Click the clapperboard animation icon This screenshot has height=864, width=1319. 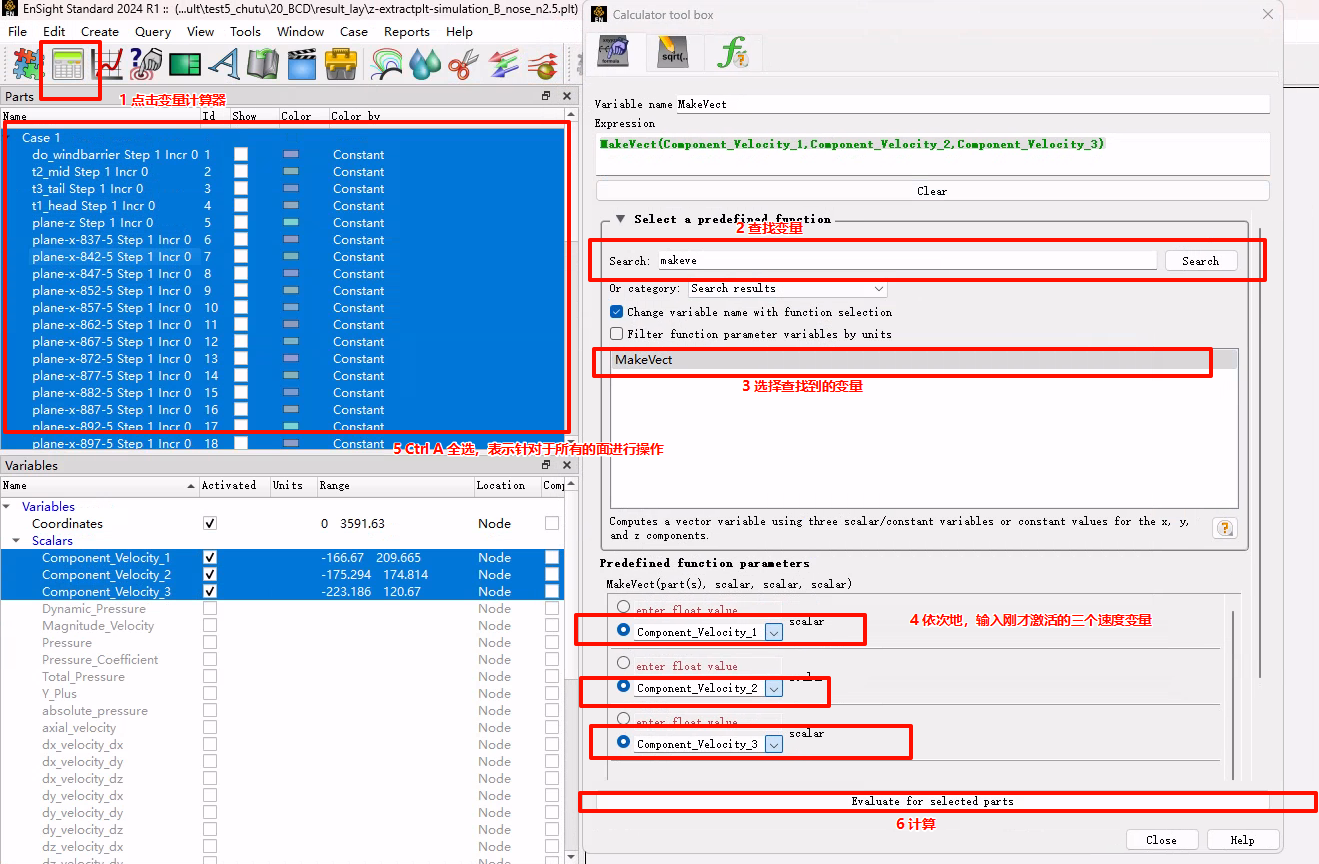(301, 65)
